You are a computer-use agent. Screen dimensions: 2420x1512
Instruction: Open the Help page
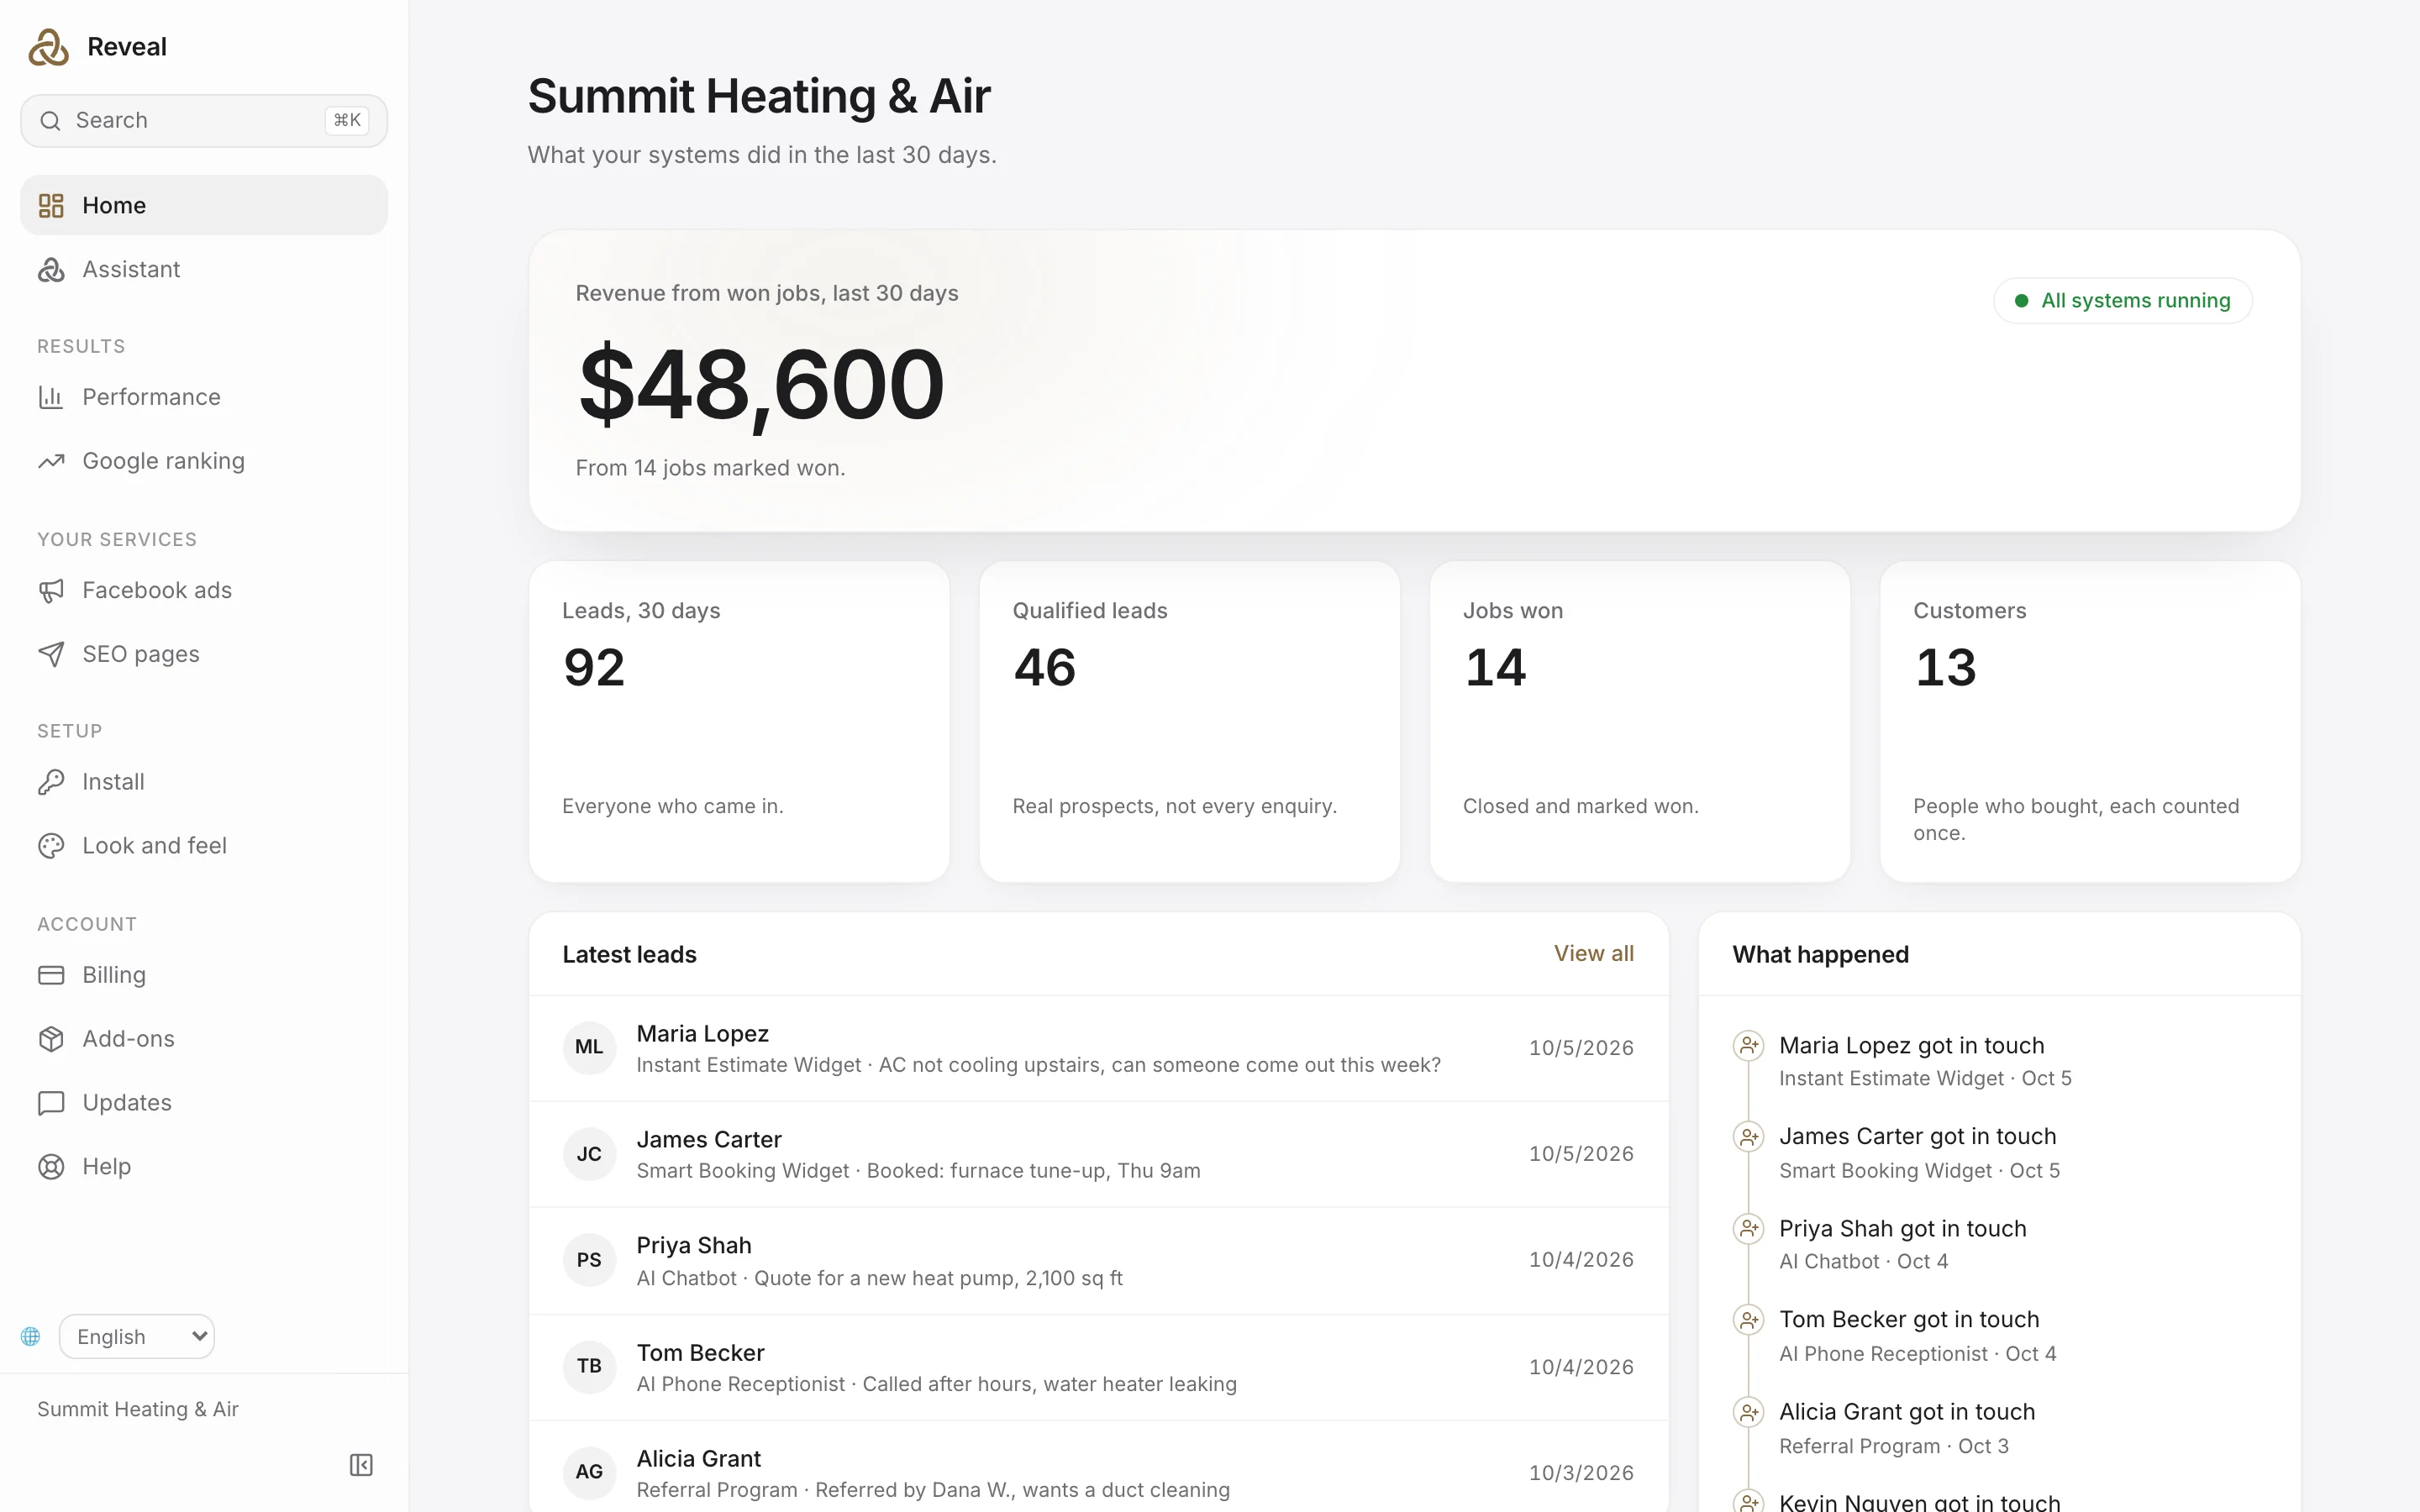click(204, 1167)
